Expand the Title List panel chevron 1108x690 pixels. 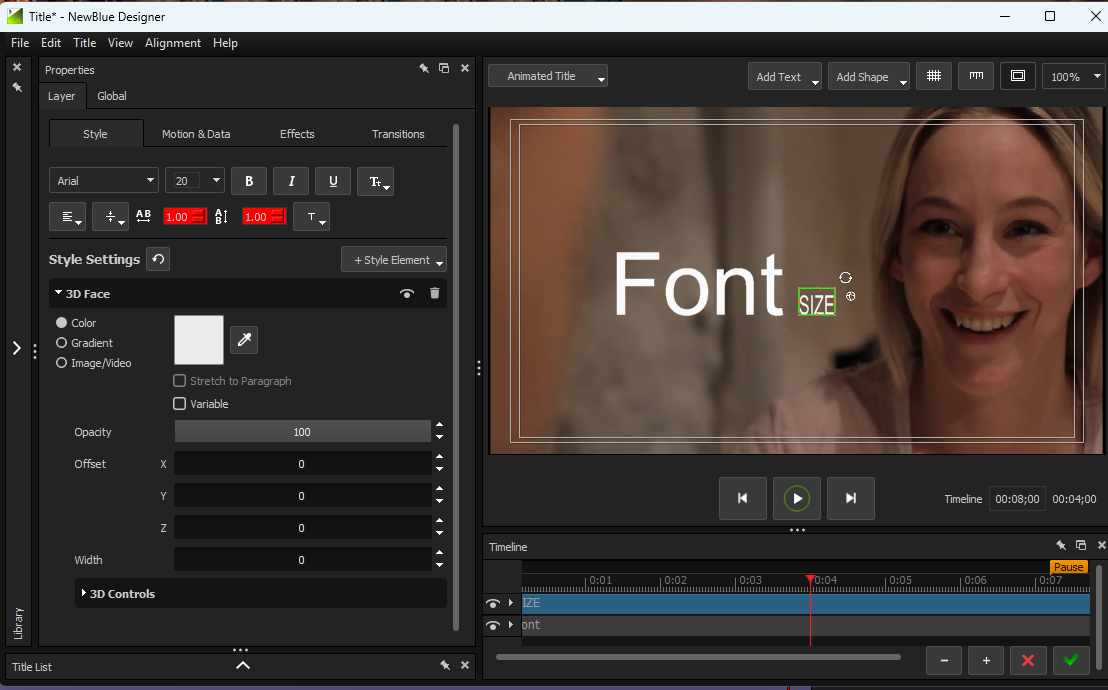coord(242,665)
